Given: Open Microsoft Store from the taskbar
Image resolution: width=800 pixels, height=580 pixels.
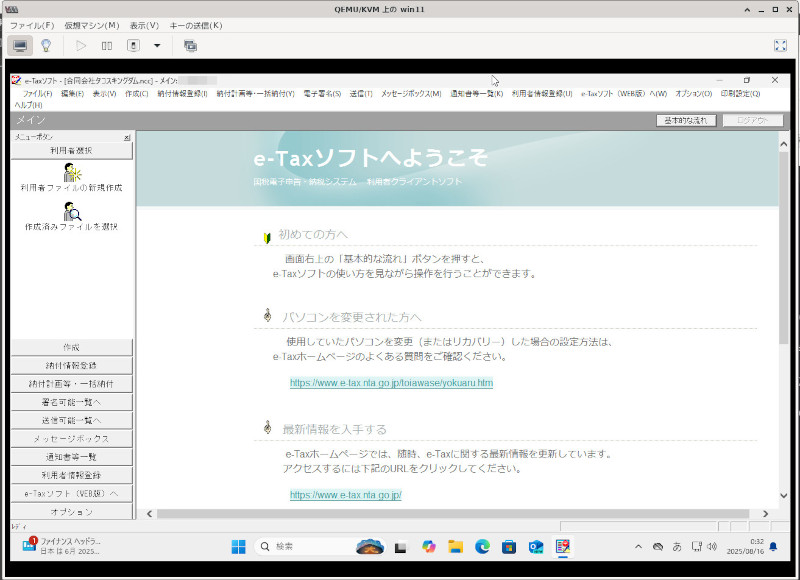Looking at the screenshot, I should (509, 547).
